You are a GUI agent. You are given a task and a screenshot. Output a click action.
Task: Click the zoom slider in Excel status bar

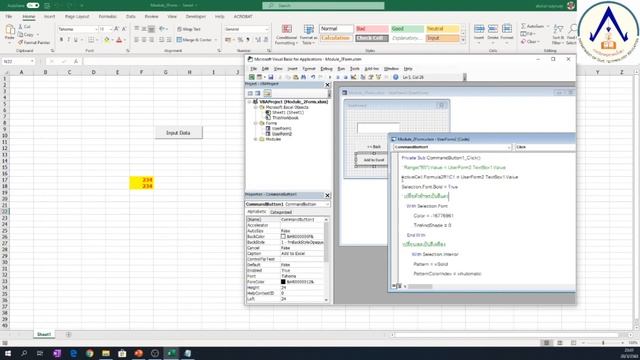coord(603,343)
